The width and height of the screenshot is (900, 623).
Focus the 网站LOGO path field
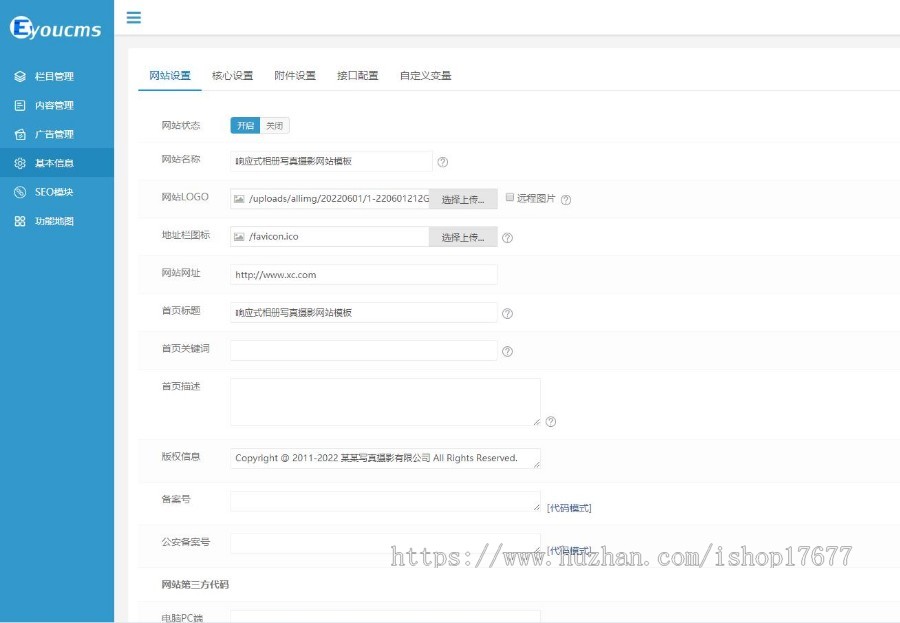(x=329, y=199)
